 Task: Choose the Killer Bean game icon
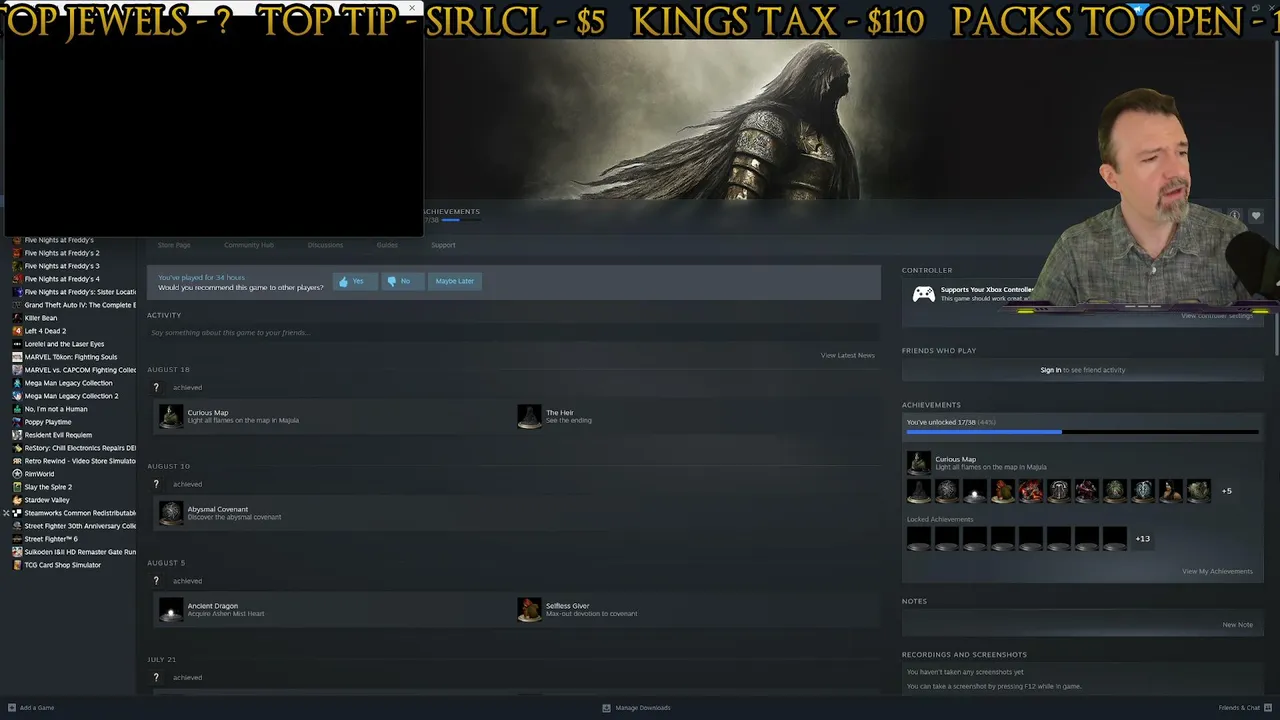click(x=17, y=318)
